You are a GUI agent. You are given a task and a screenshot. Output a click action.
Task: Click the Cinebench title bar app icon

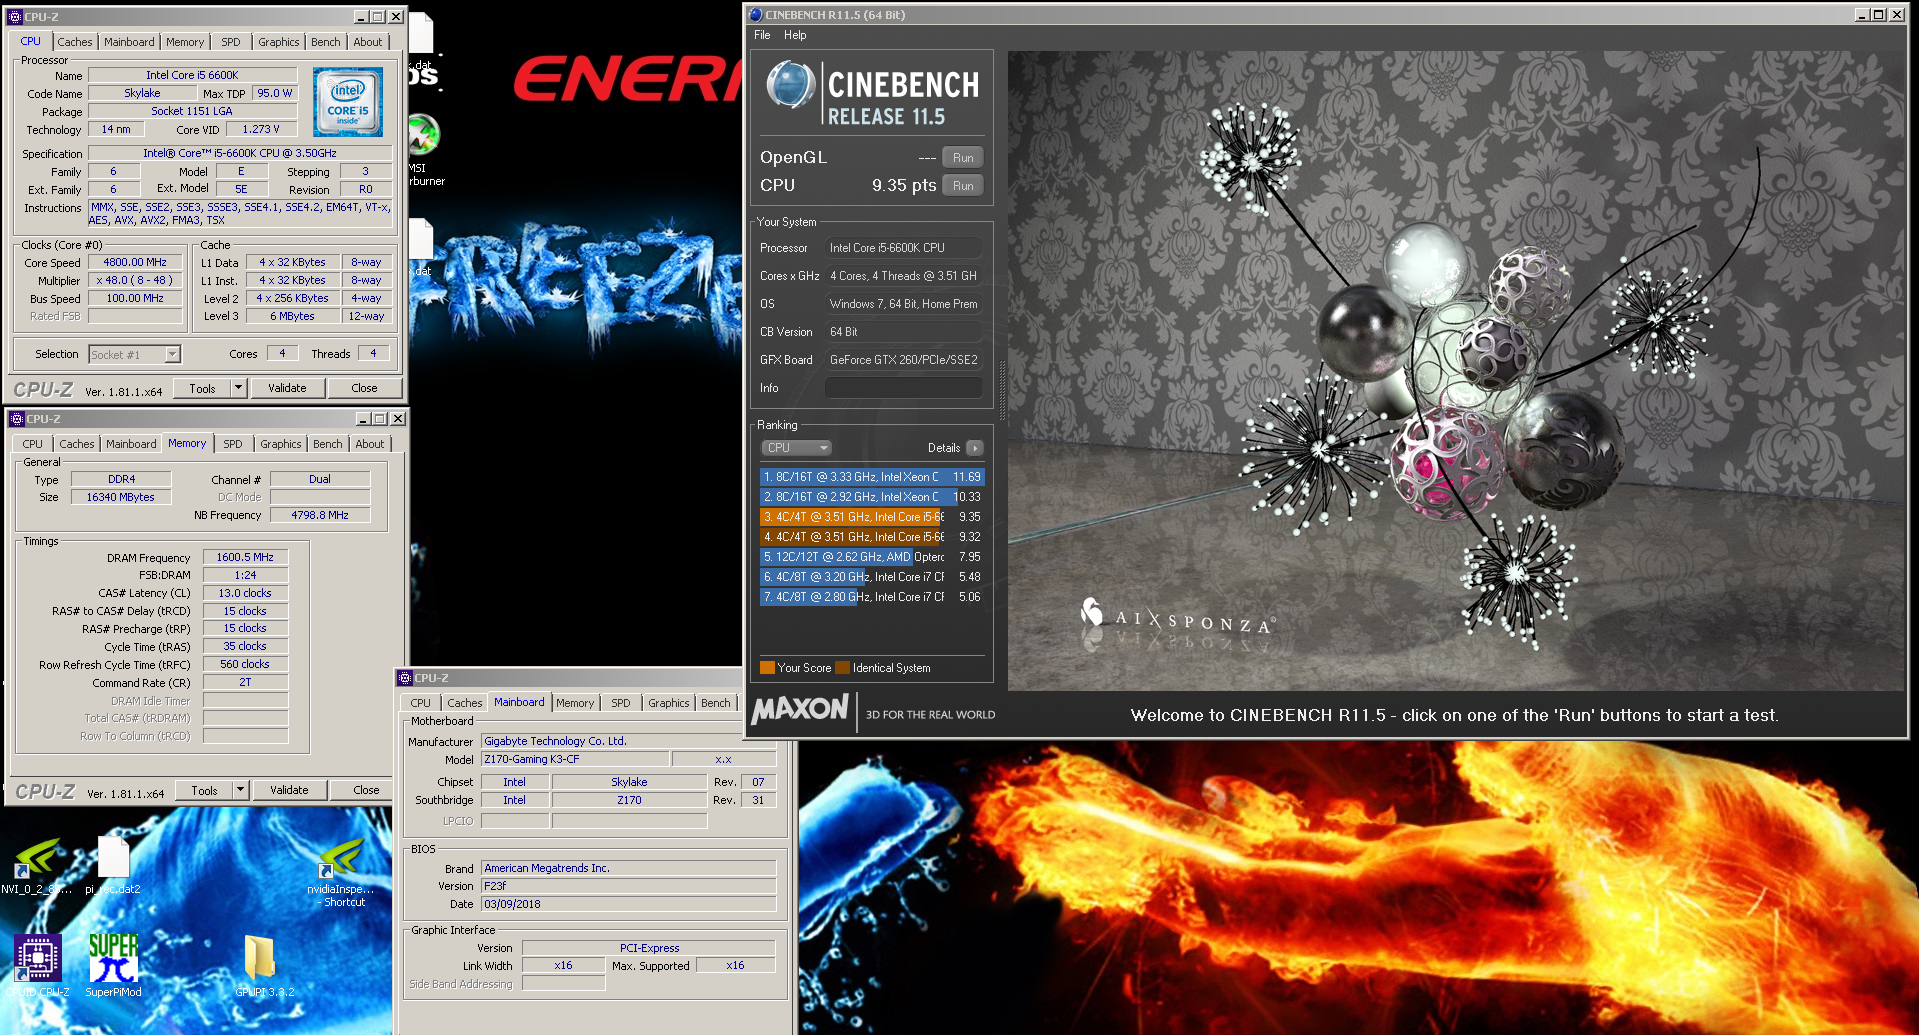[x=756, y=15]
